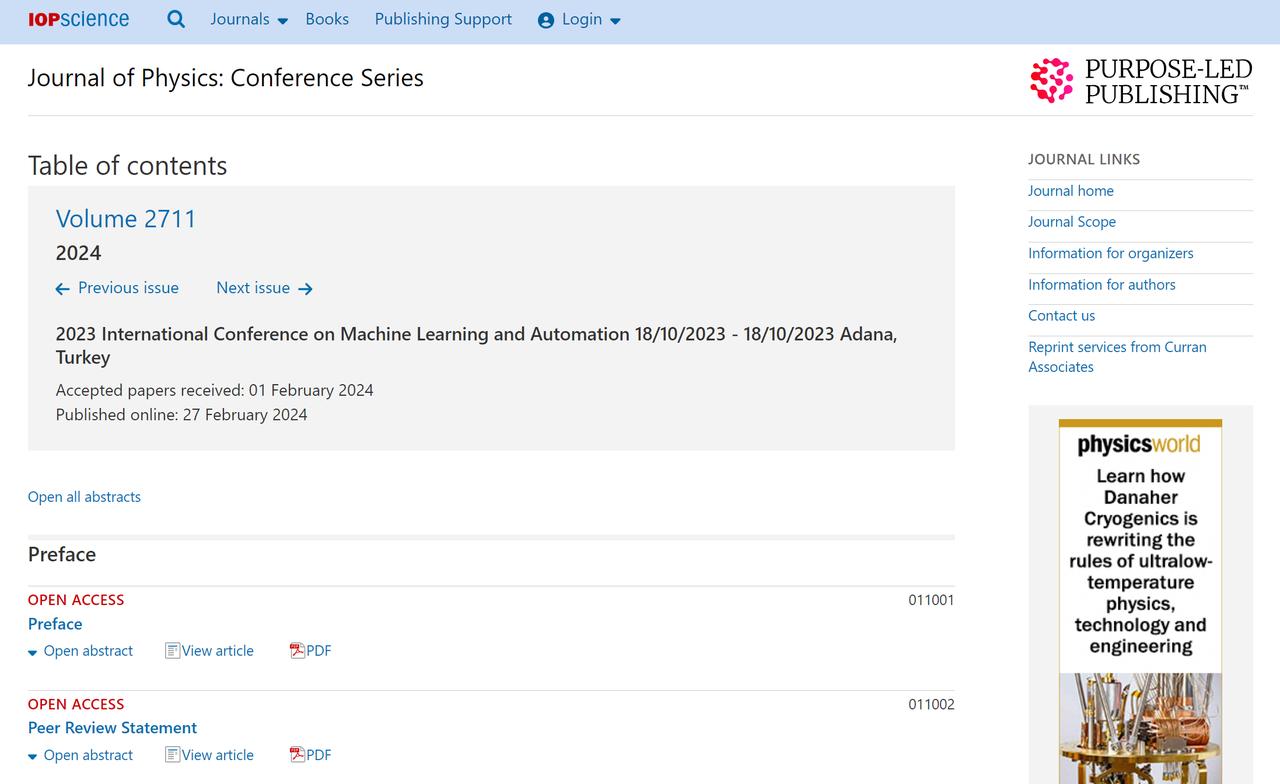Viewport: 1280px width, 784px height.
Task: Navigate to the Previous issue
Action: point(117,287)
